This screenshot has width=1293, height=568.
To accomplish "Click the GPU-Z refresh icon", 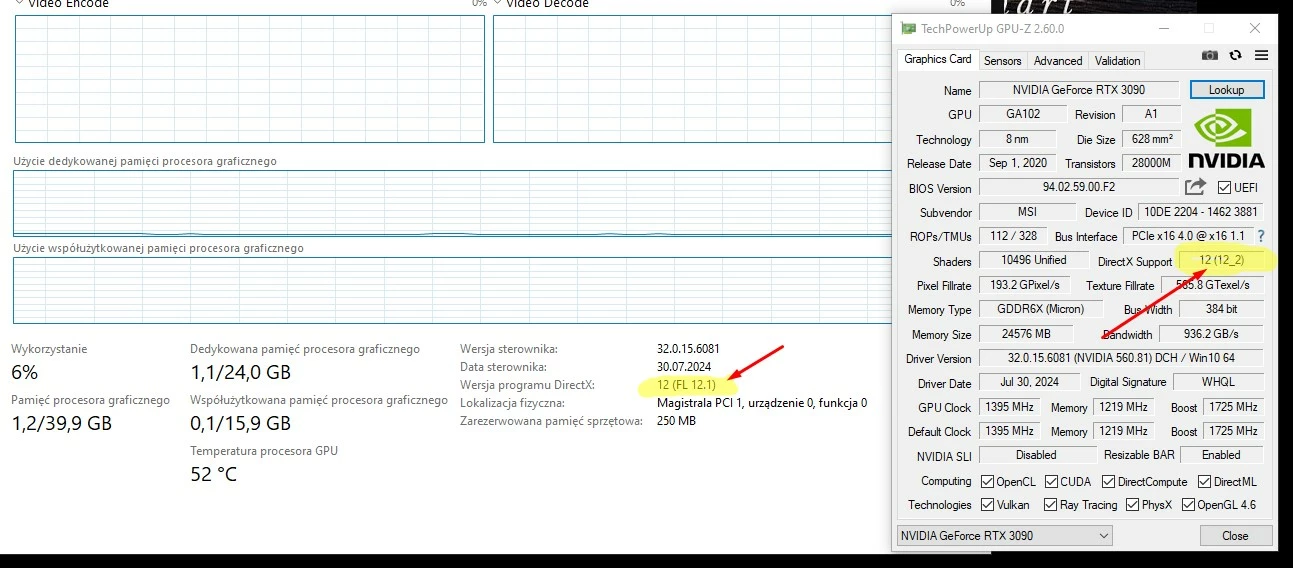I will [x=1236, y=56].
